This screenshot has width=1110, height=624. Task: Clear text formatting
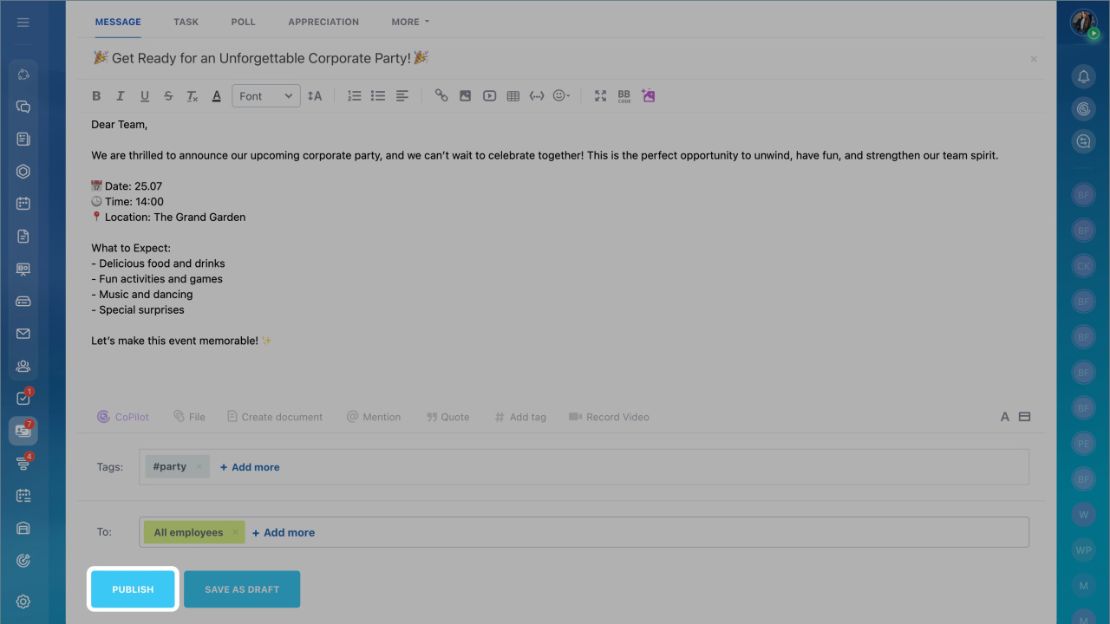click(192, 96)
